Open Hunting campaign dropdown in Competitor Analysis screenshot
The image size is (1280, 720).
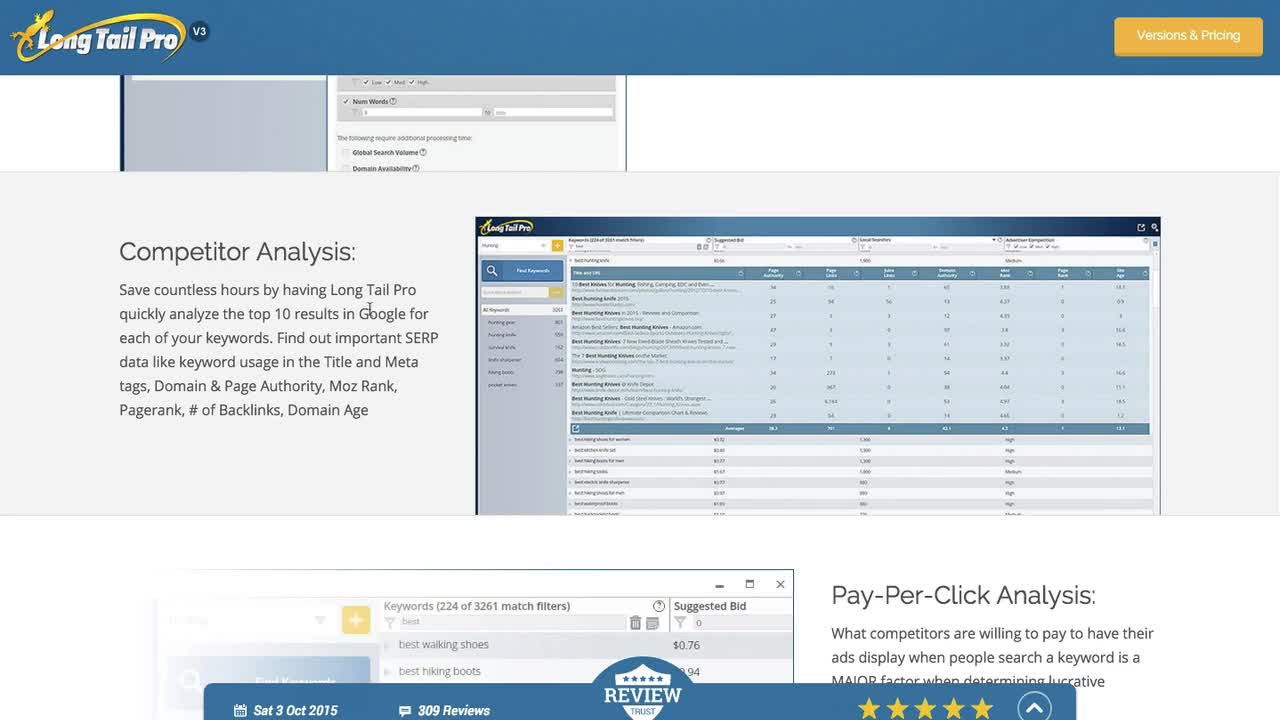click(514, 245)
